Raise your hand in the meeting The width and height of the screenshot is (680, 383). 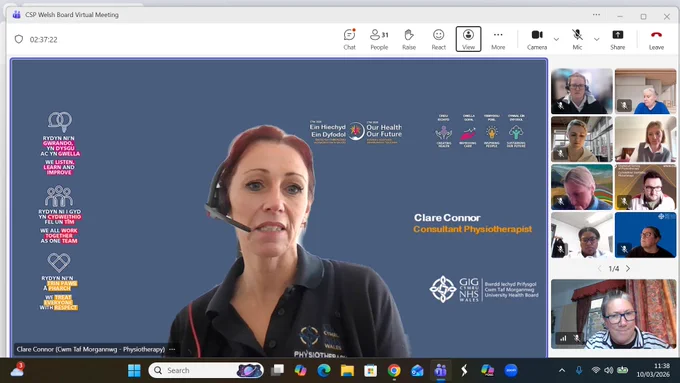[x=409, y=39]
